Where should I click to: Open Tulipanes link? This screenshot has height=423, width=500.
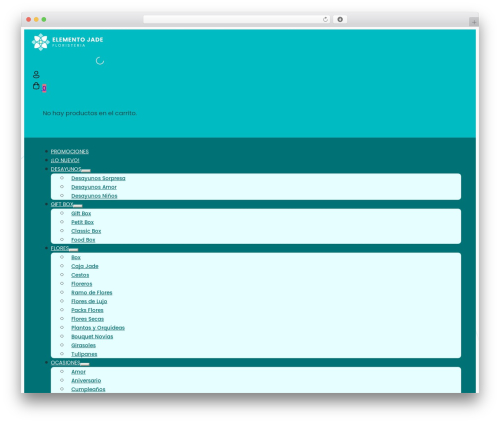coord(84,354)
